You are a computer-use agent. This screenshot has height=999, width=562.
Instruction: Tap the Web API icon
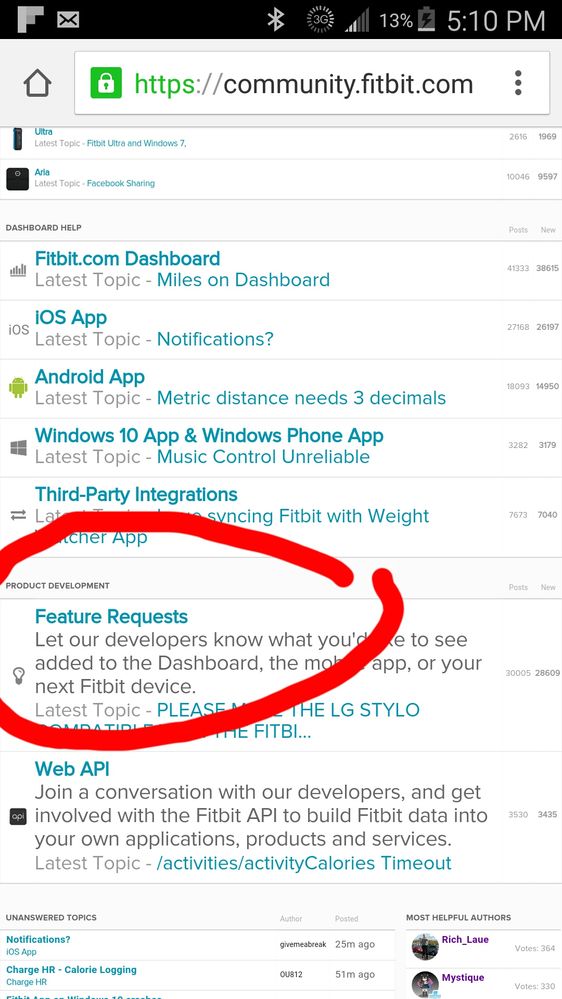click(x=18, y=816)
